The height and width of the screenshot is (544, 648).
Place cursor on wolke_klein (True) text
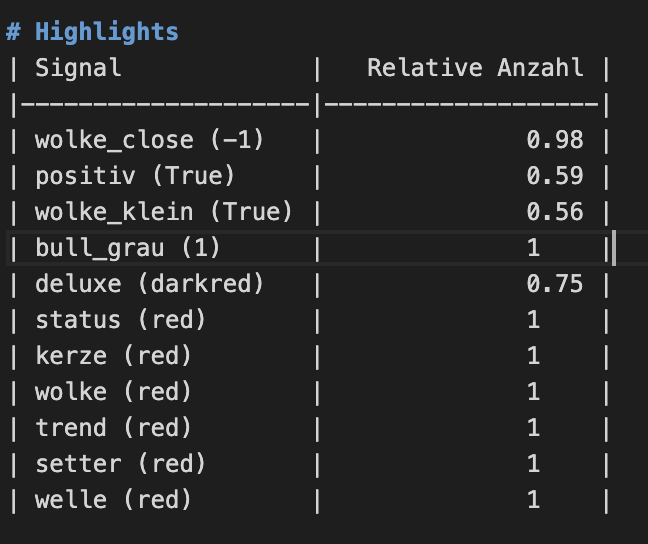click(164, 212)
